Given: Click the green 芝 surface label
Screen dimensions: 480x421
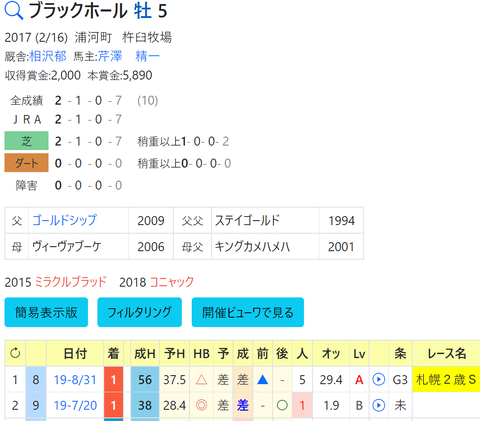Looking at the screenshot, I should pos(26,141).
